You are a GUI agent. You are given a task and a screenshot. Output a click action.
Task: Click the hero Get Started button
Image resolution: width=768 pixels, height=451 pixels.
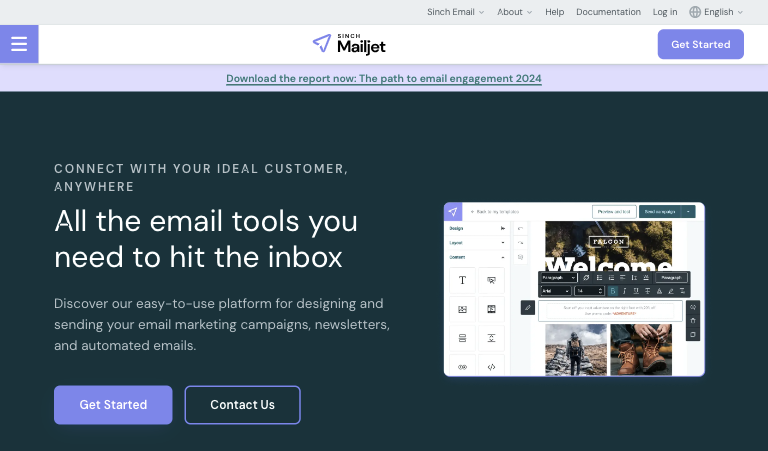[113, 404]
